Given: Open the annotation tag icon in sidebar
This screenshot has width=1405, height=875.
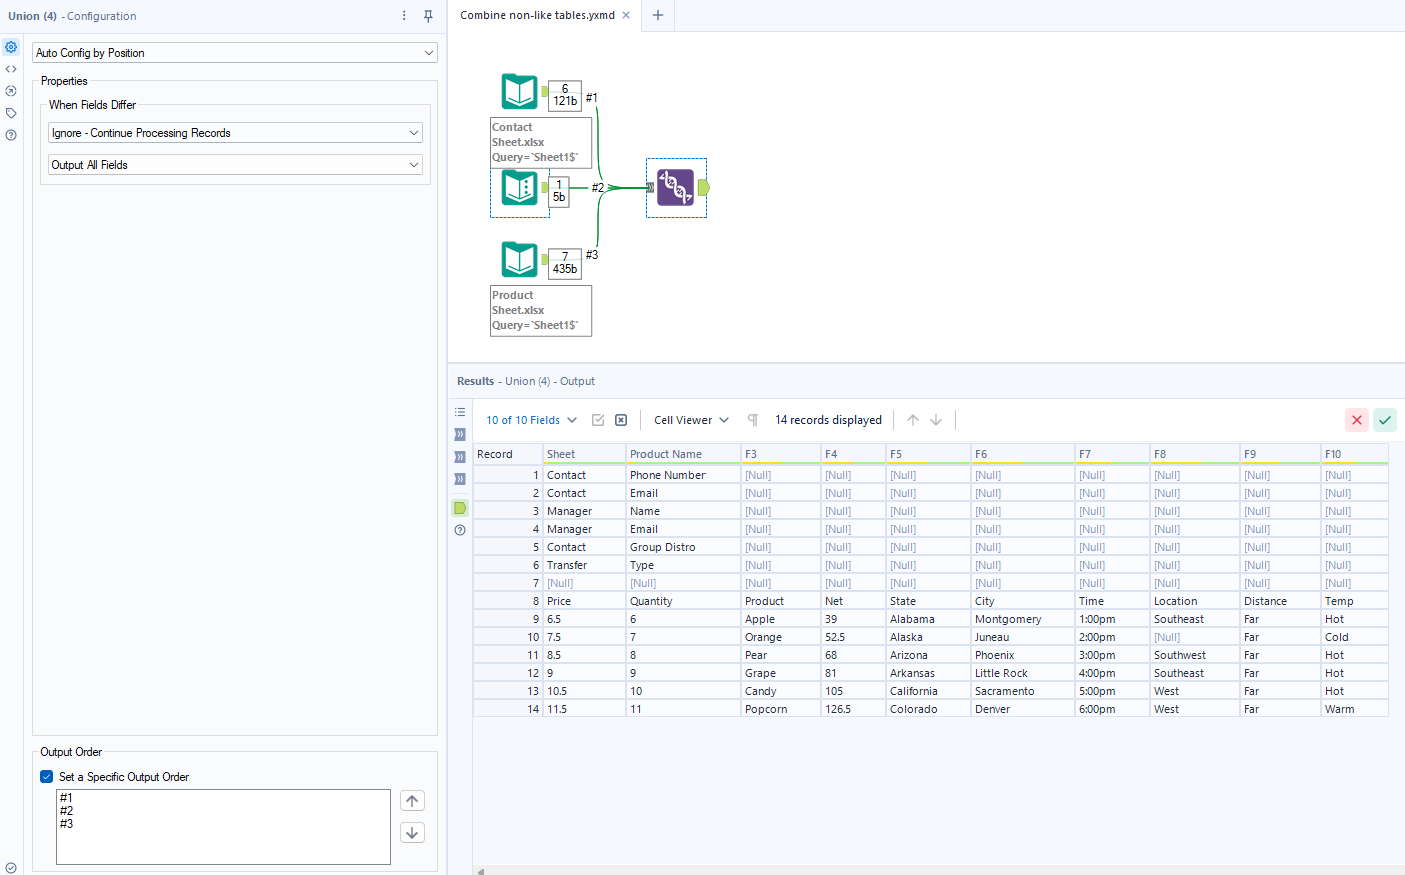Looking at the screenshot, I should point(11,112).
